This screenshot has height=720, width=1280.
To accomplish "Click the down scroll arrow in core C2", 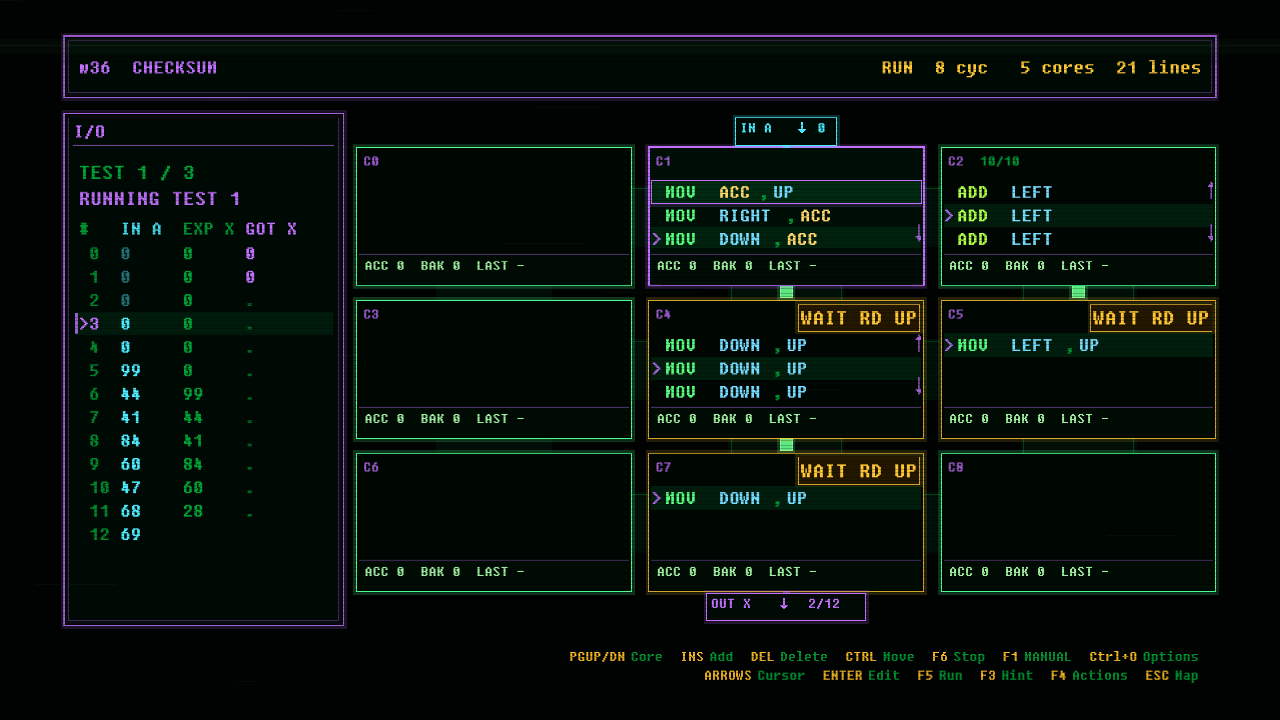I will point(1211,233).
